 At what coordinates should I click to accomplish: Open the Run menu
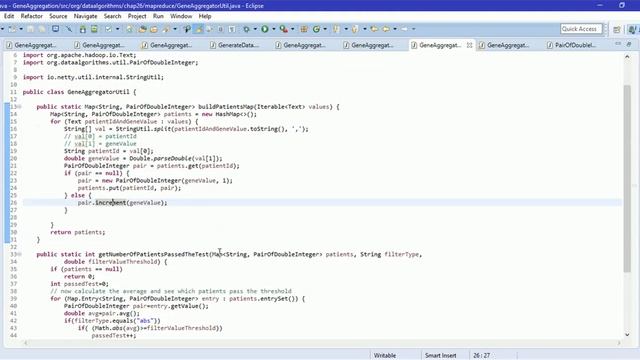158,16
